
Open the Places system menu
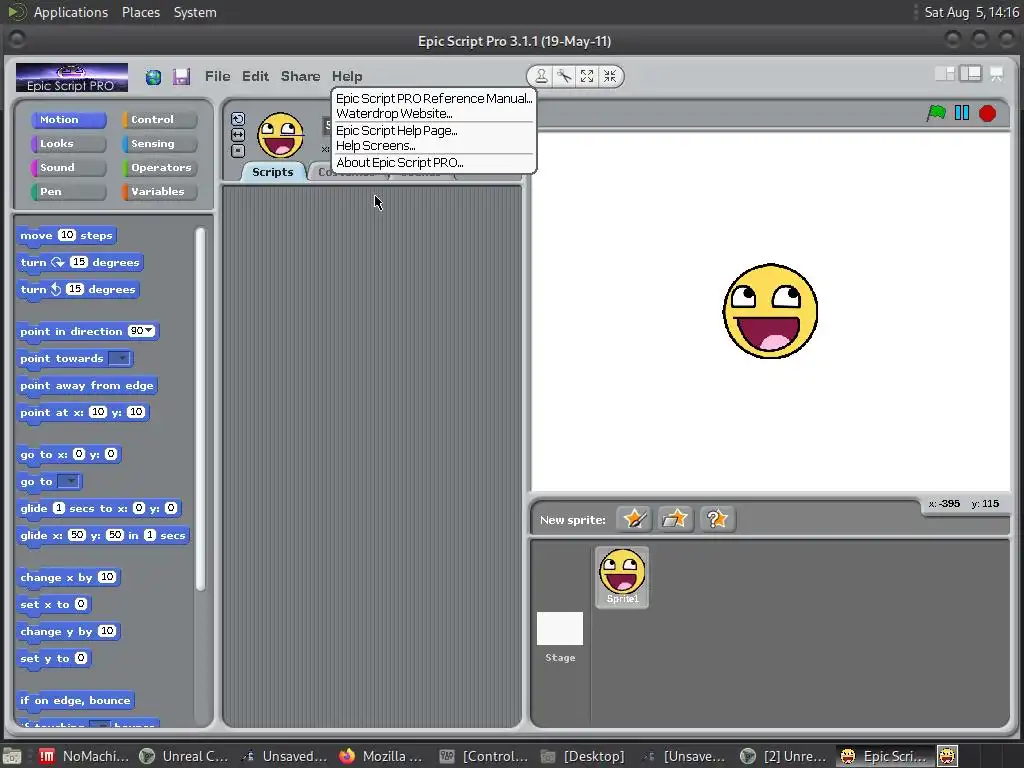(x=141, y=12)
